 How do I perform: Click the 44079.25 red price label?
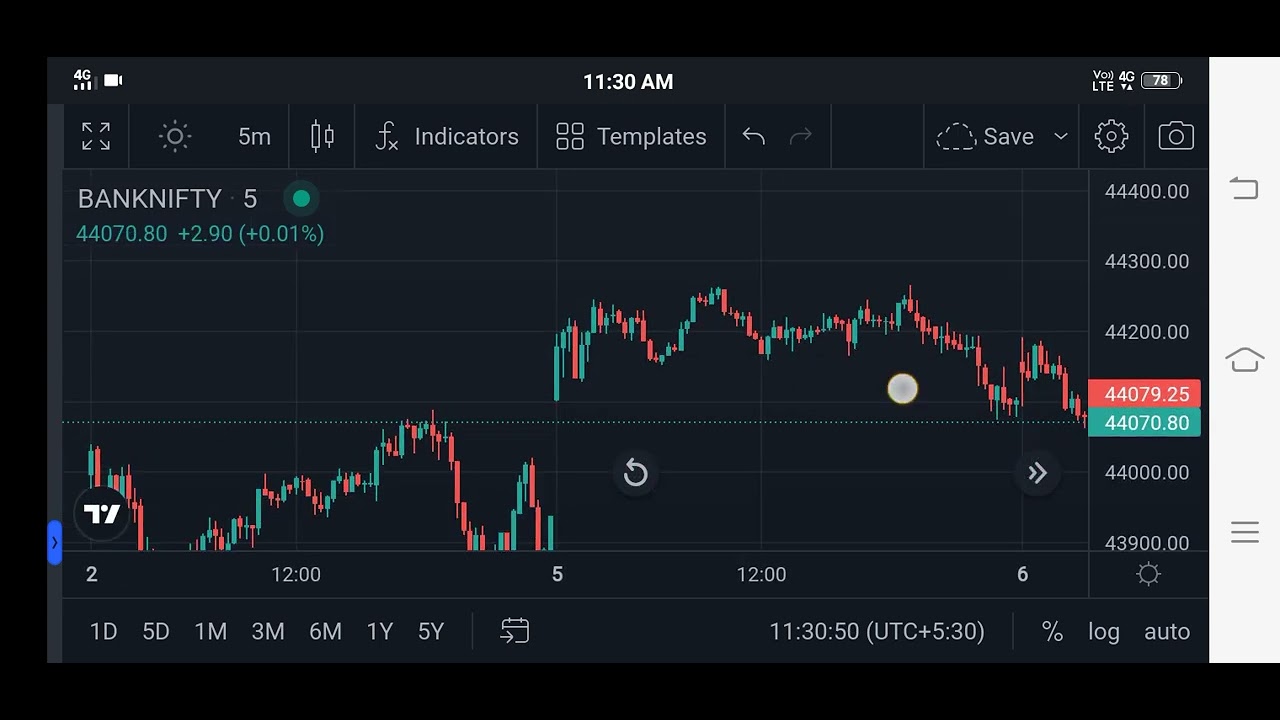tap(1145, 395)
